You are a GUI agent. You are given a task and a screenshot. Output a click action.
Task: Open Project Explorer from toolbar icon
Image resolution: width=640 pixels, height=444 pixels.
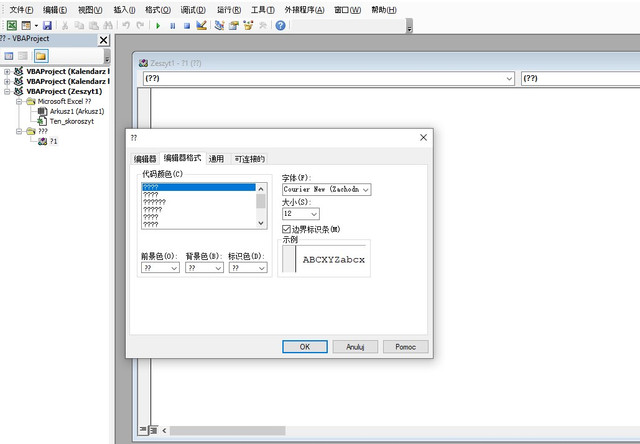pyautogui.click(x=219, y=25)
